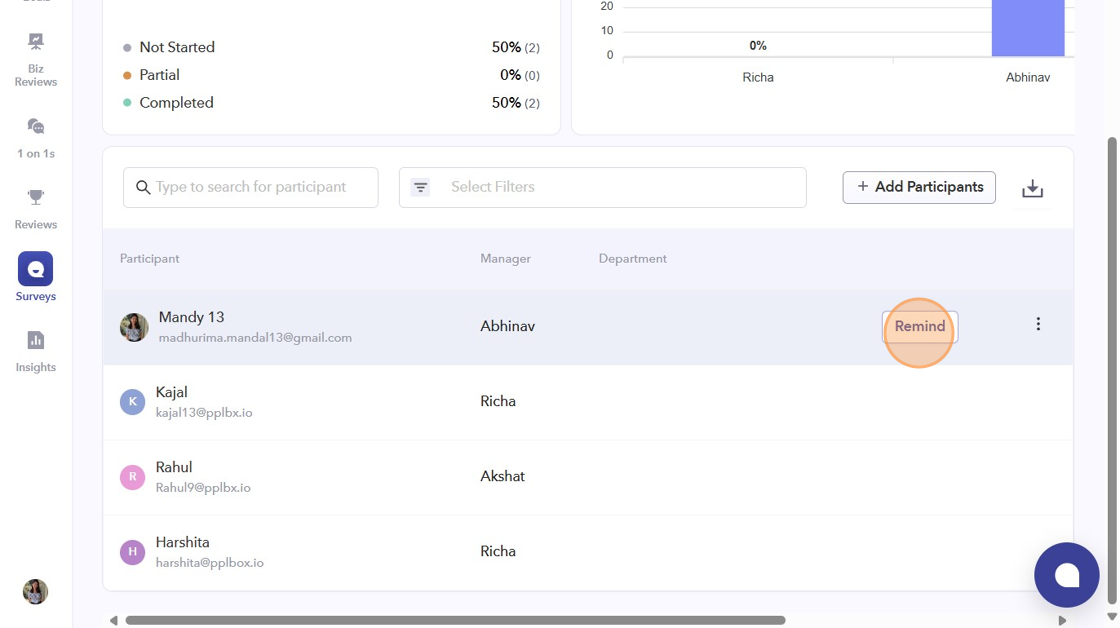The height and width of the screenshot is (628, 1120).
Task: Open Biz Reviews in sidebar
Action: (36, 60)
